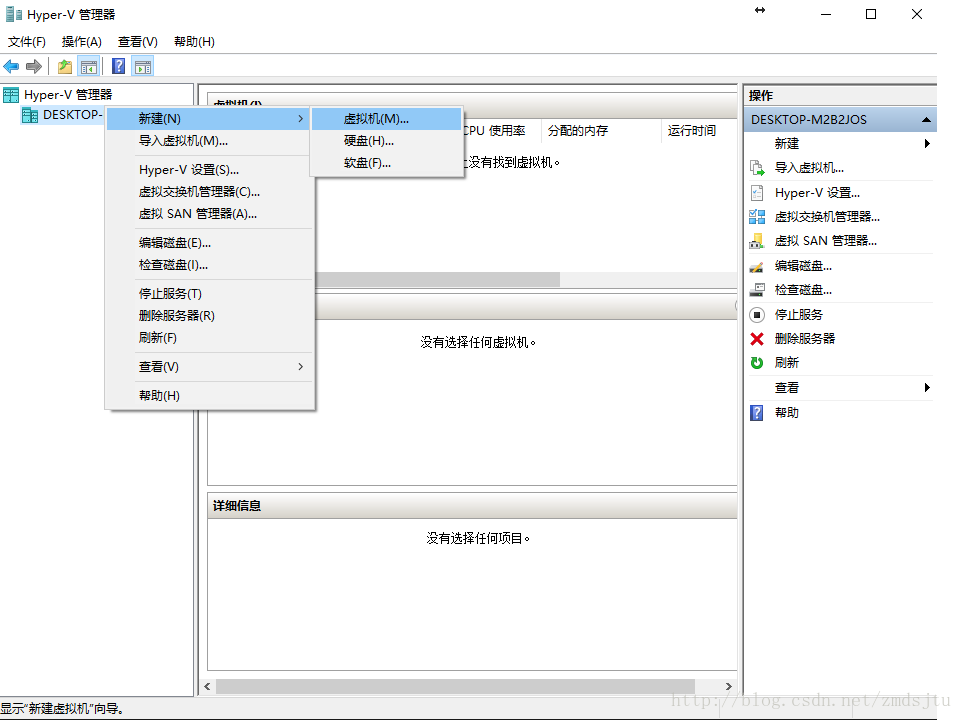Image resolution: width=962 pixels, height=720 pixels.
Task: Click the CPU 使用率 column header
Action: pos(502,131)
